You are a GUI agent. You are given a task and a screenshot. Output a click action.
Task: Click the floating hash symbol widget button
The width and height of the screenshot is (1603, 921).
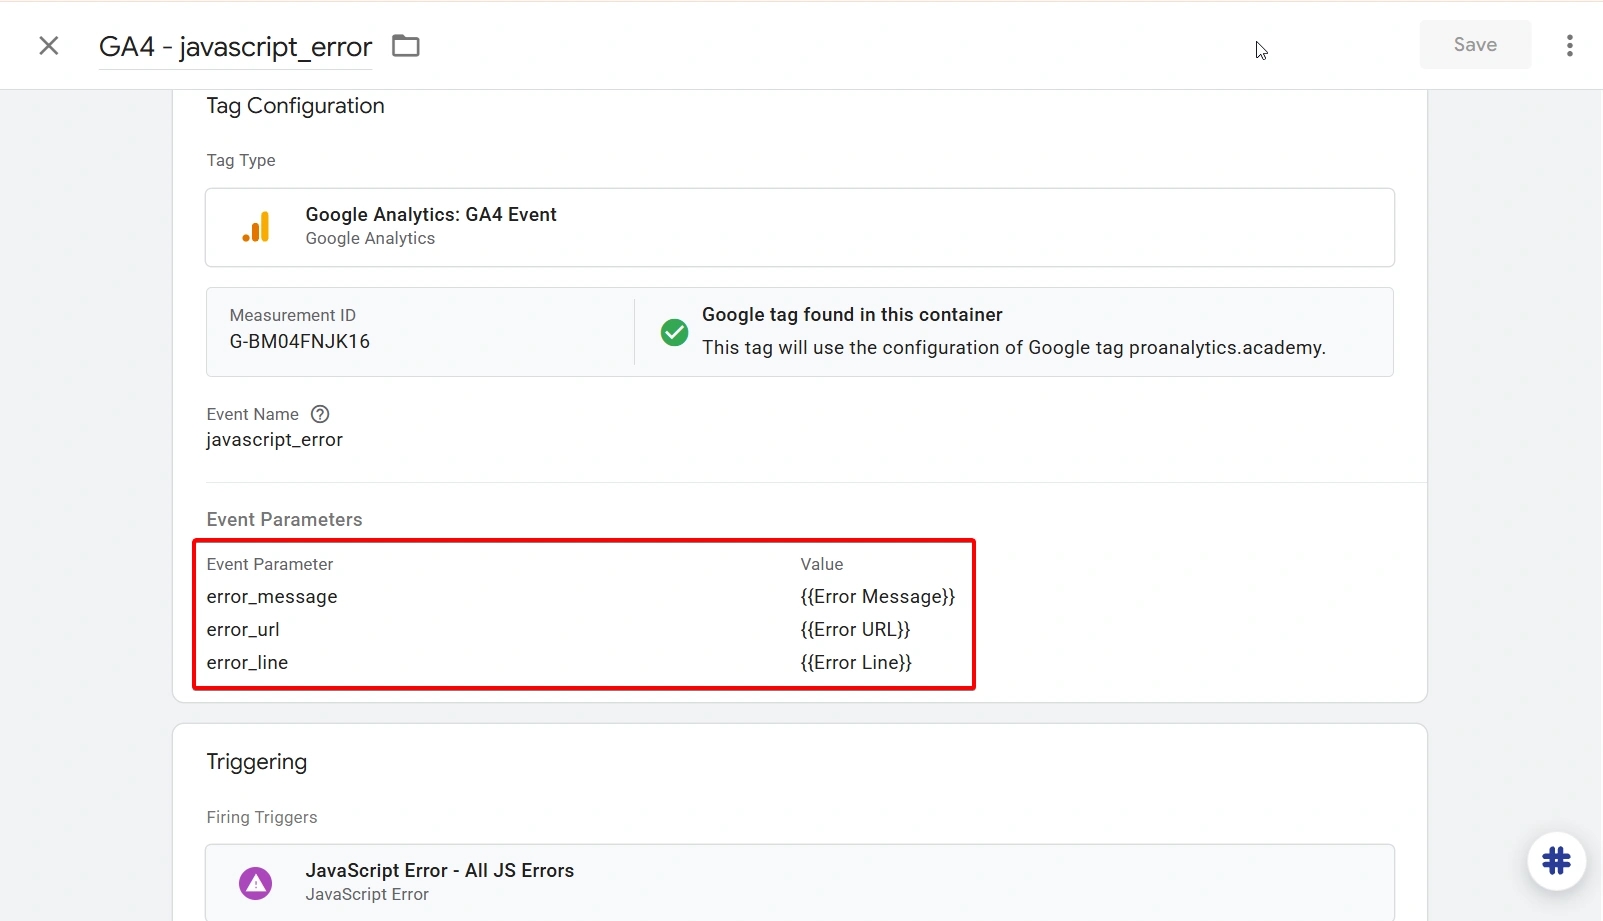(x=1556, y=861)
